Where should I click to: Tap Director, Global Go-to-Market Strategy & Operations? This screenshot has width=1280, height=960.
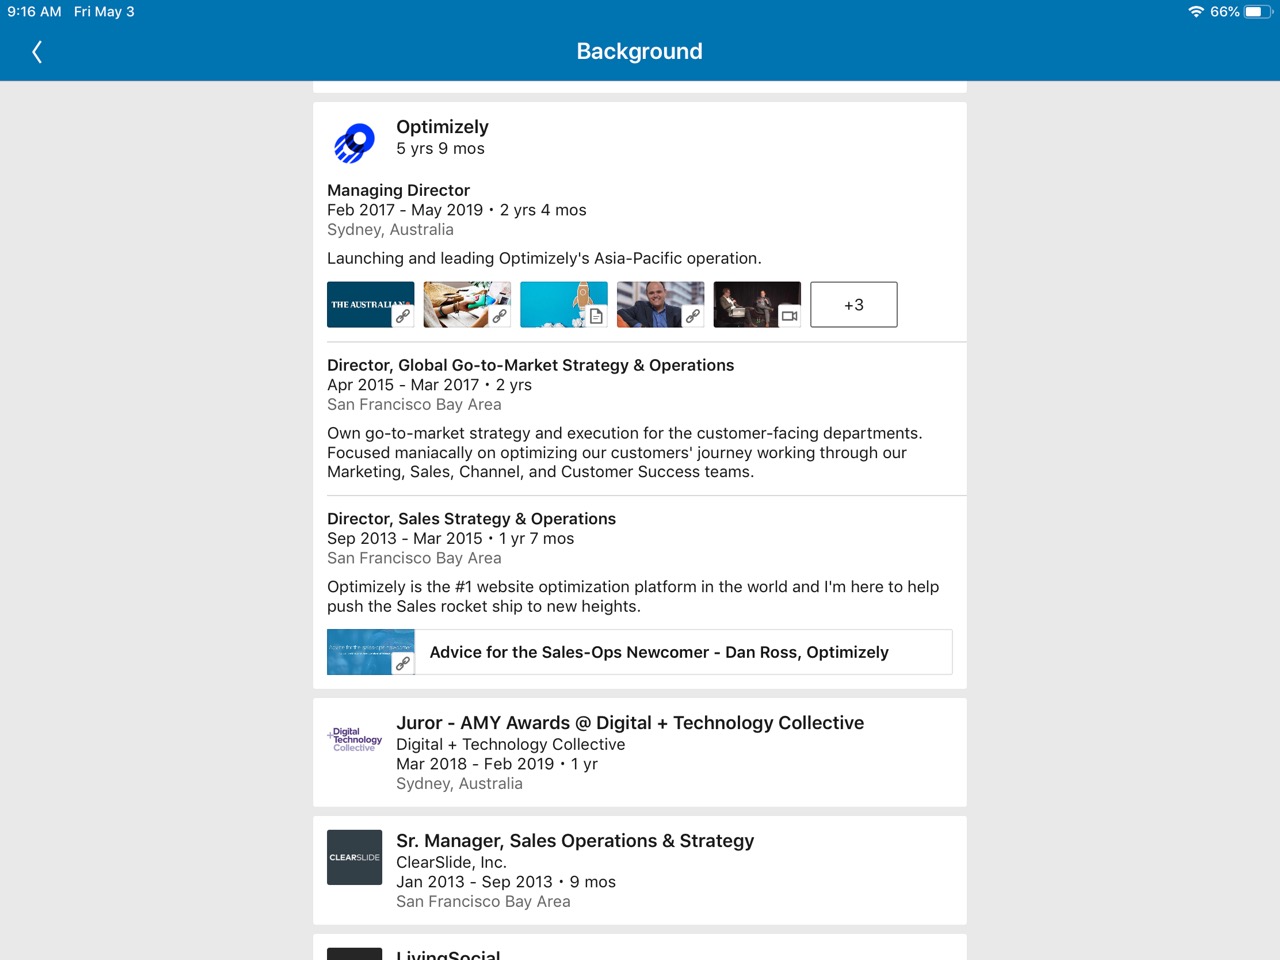pos(530,365)
